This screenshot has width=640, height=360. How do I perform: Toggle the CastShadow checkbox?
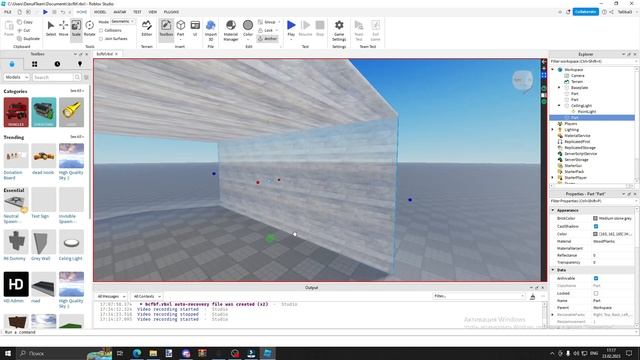(x=596, y=226)
